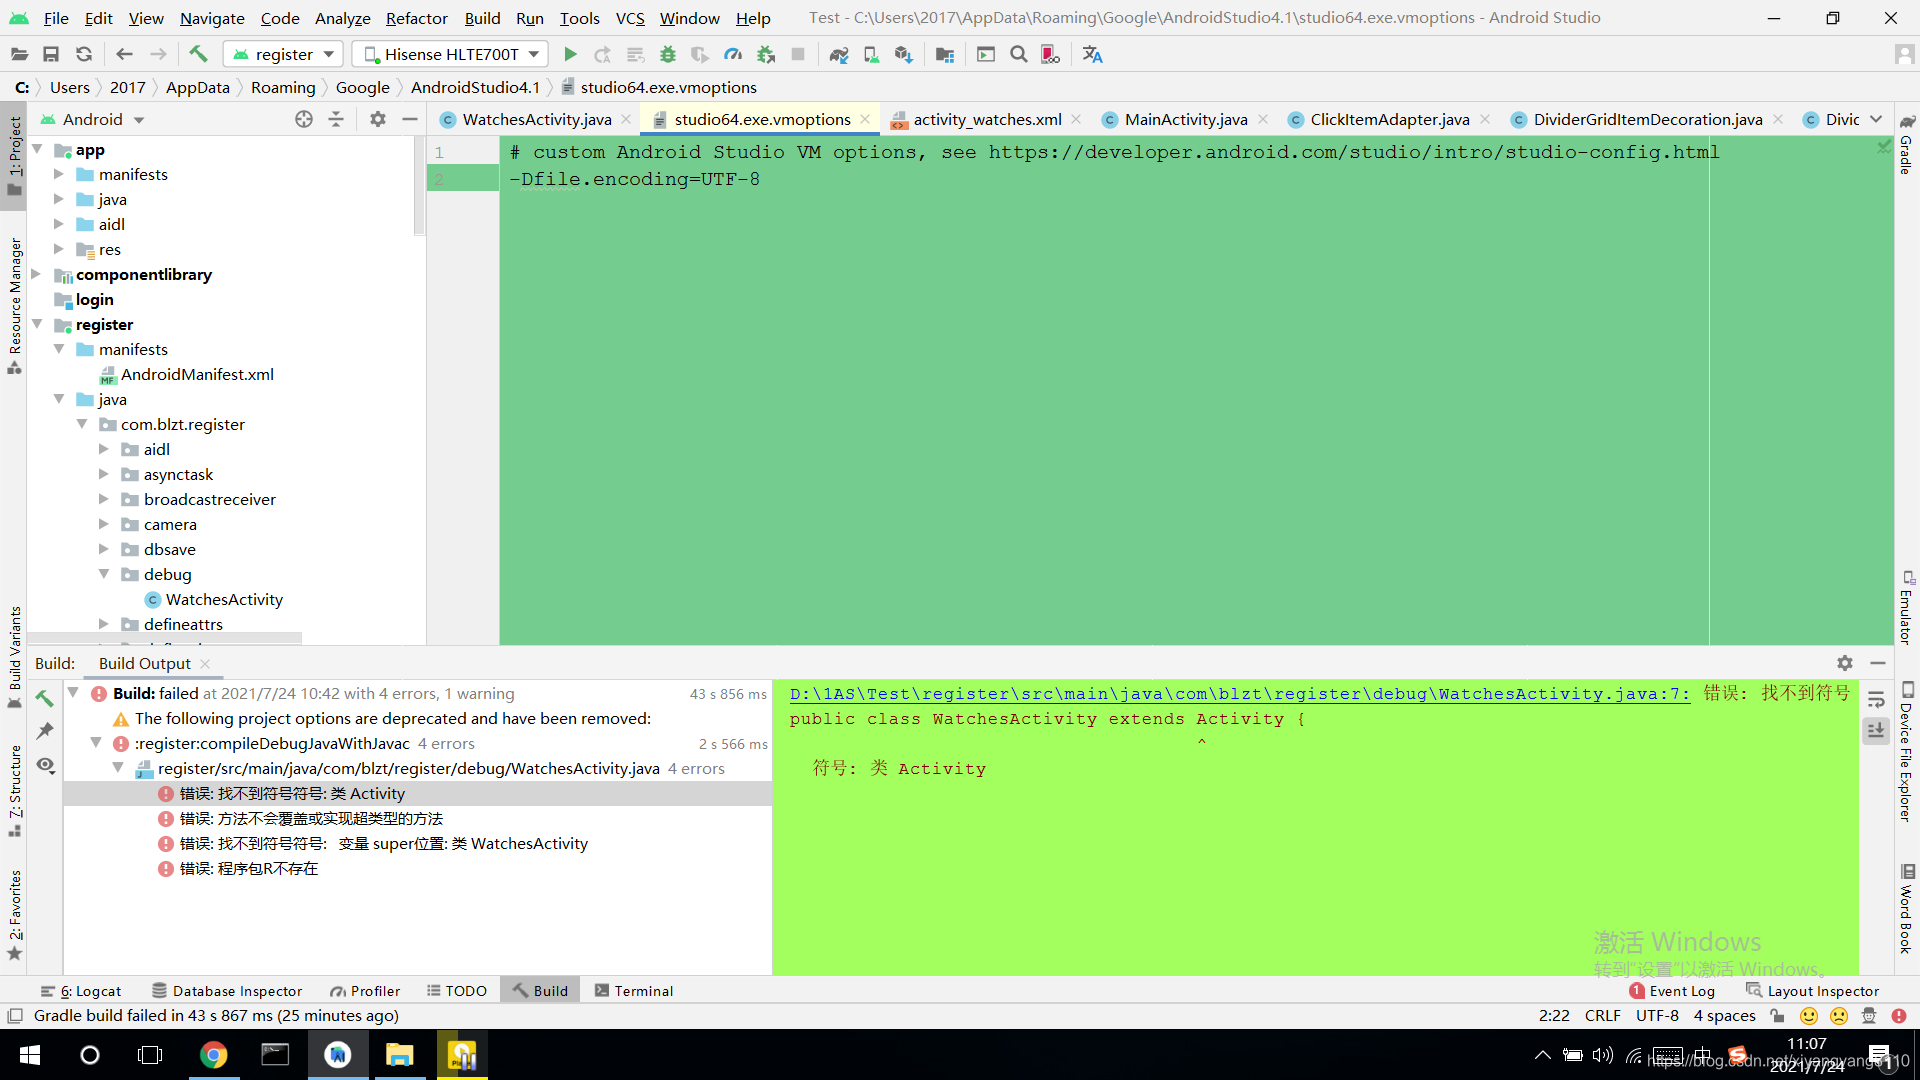This screenshot has width=1920, height=1080.
Task: Open AVD Manager icon in toolbar
Action: pos(871,55)
